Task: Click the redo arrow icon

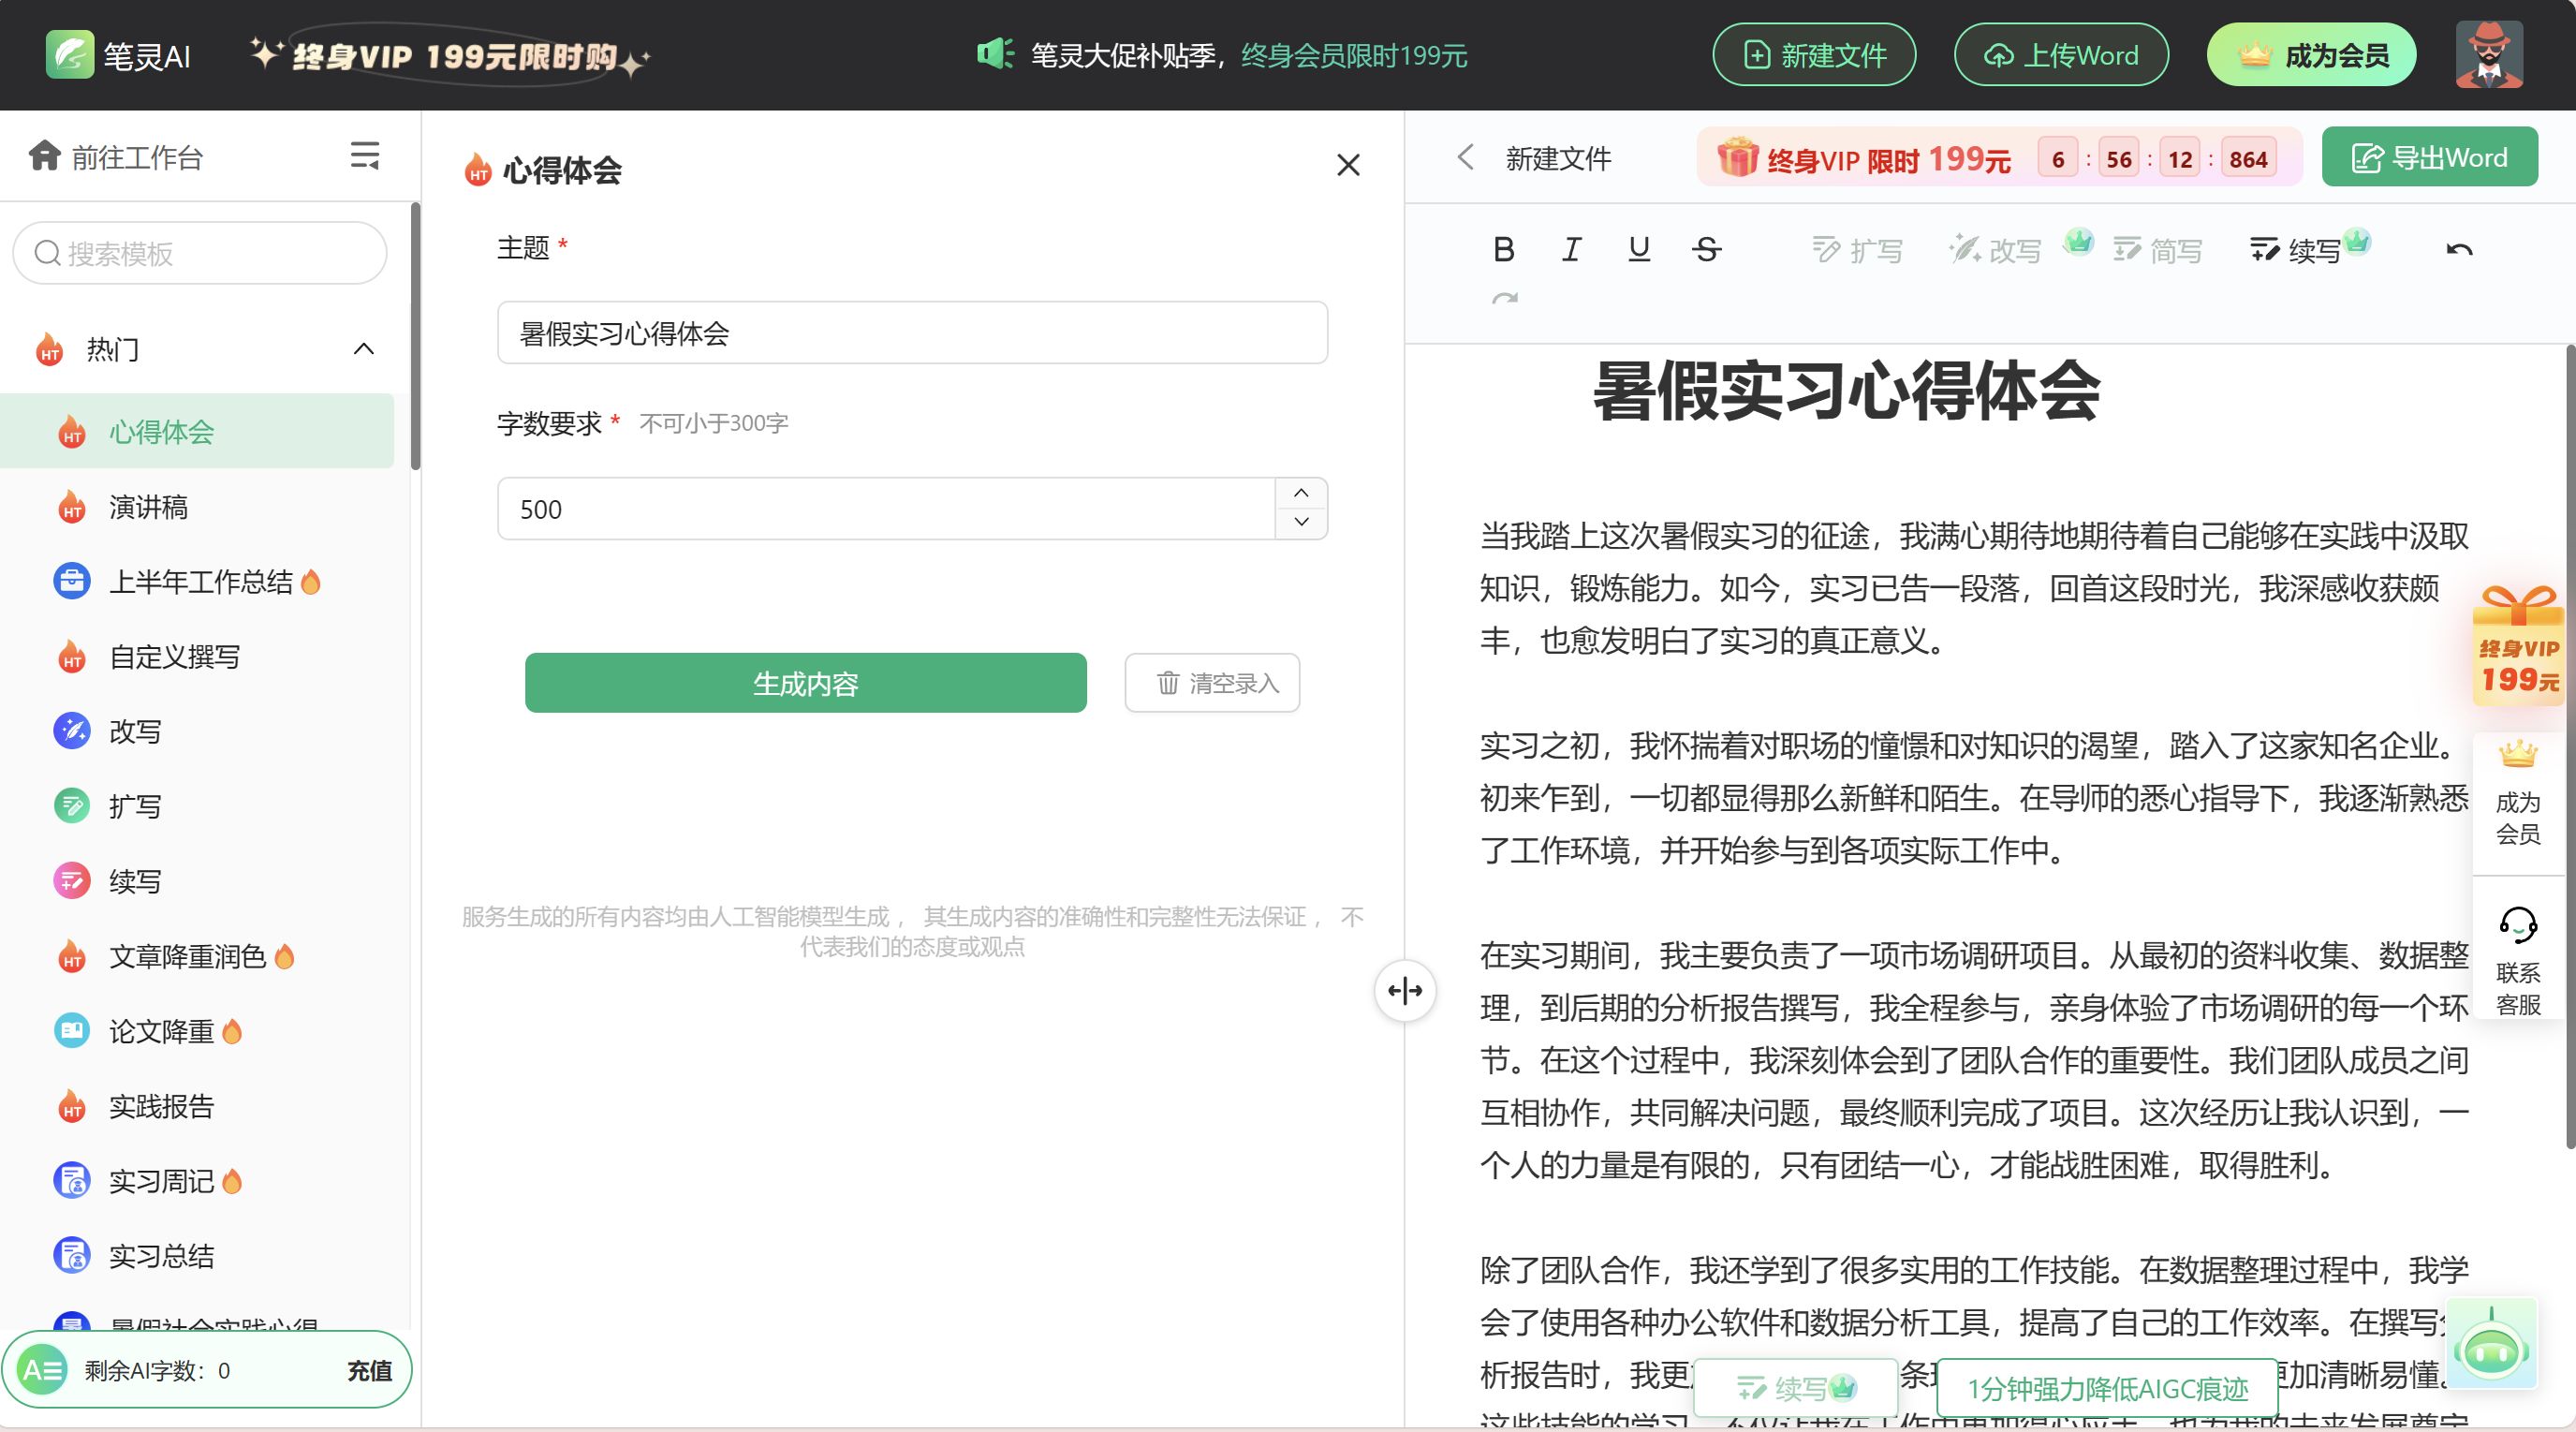Action: click(x=1504, y=298)
